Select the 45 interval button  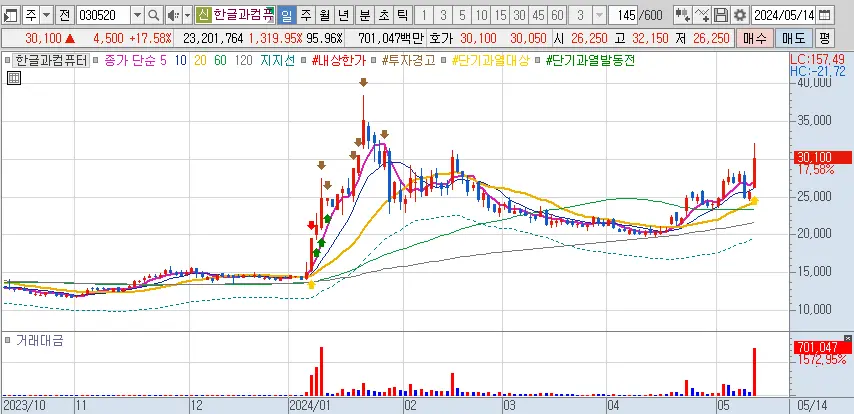538,15
